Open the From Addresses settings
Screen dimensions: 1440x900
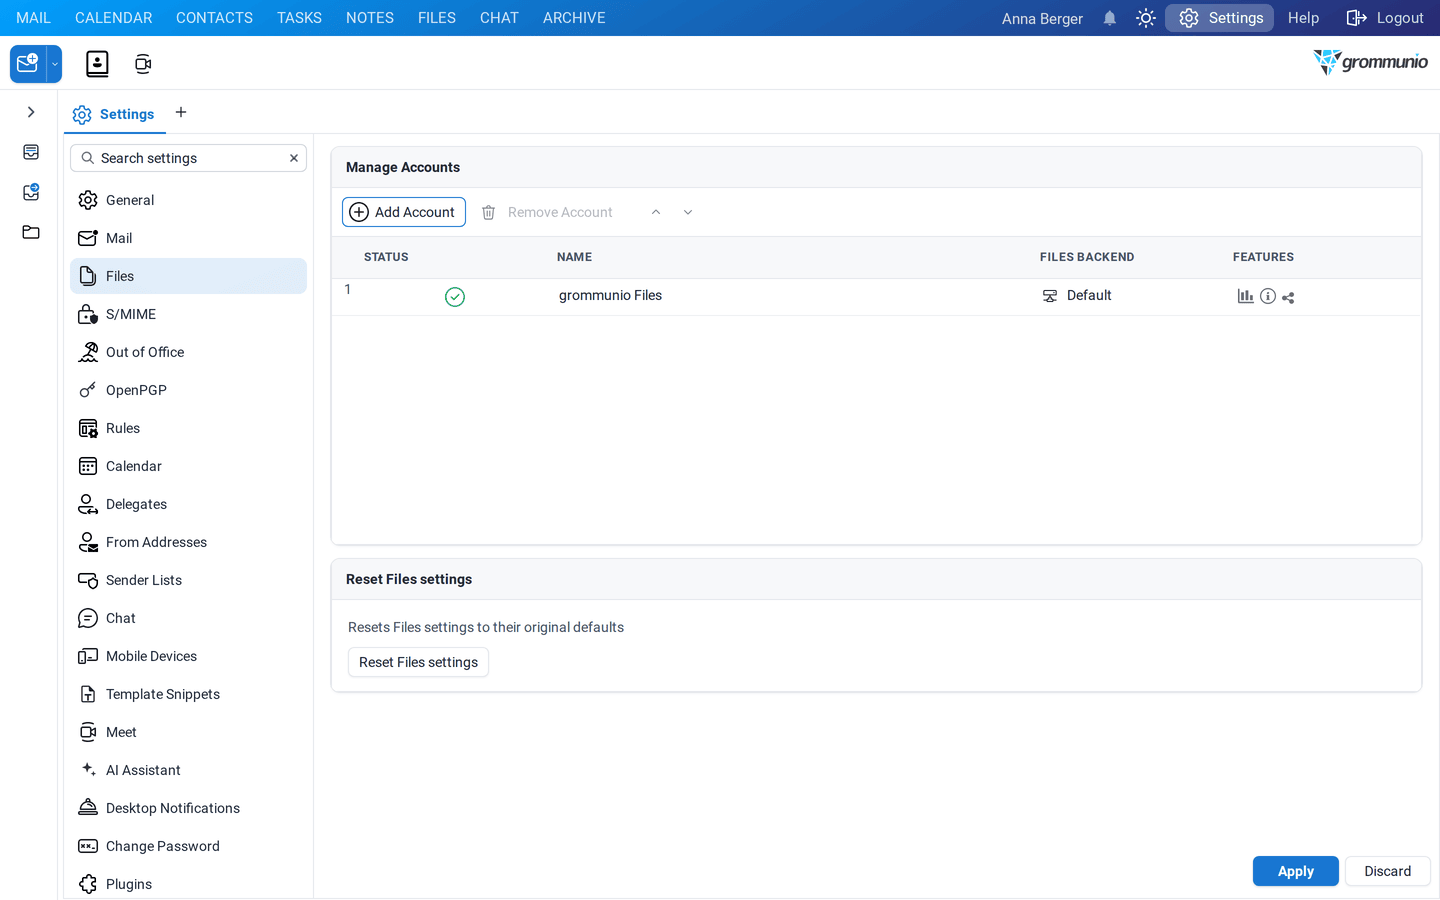click(x=188, y=542)
